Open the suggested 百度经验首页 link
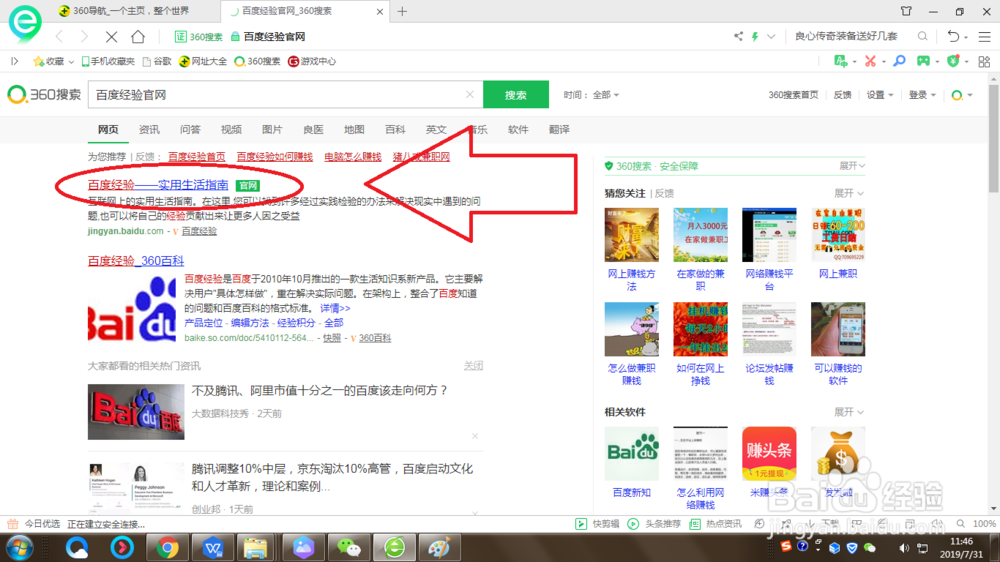 click(196, 157)
